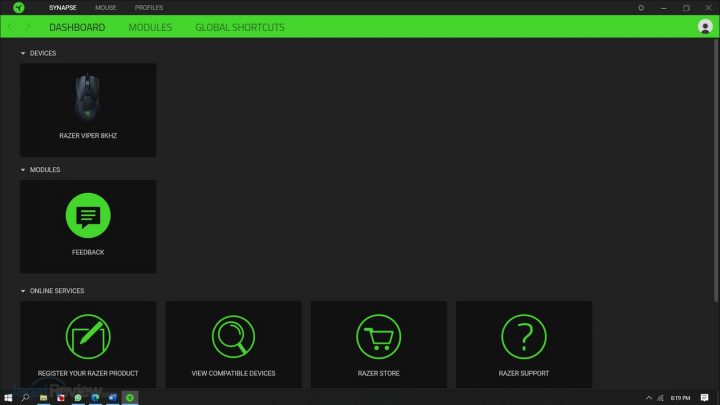720x405 pixels.
Task: Open the user account avatar
Action: click(705, 27)
